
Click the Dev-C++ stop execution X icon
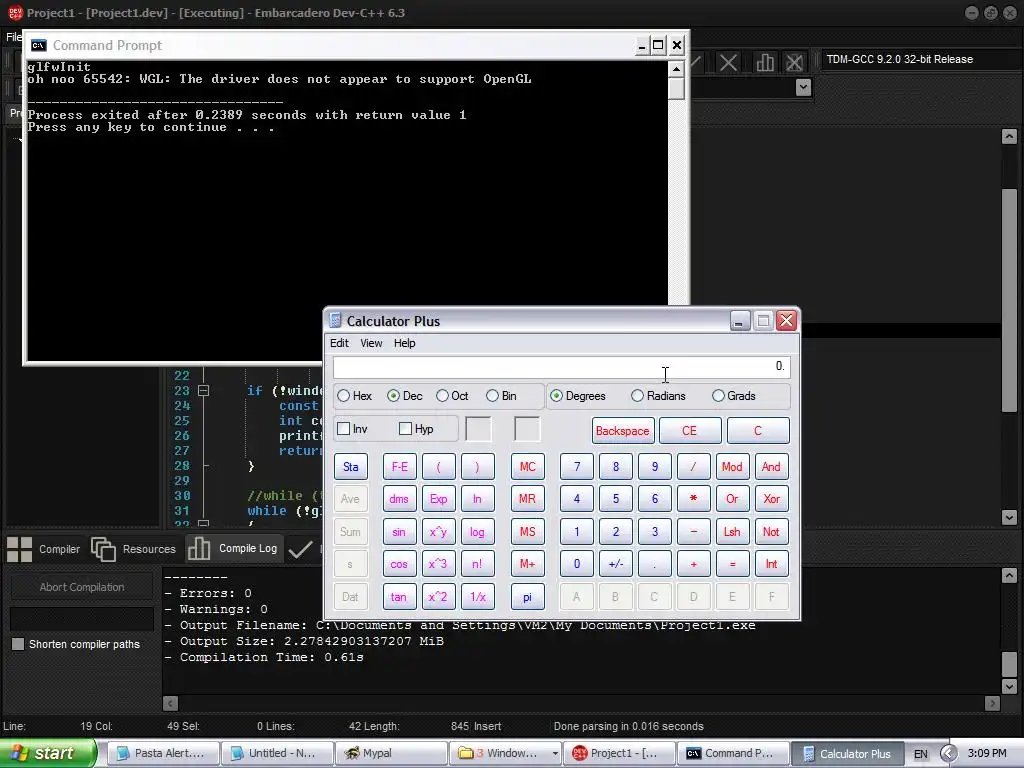728,62
